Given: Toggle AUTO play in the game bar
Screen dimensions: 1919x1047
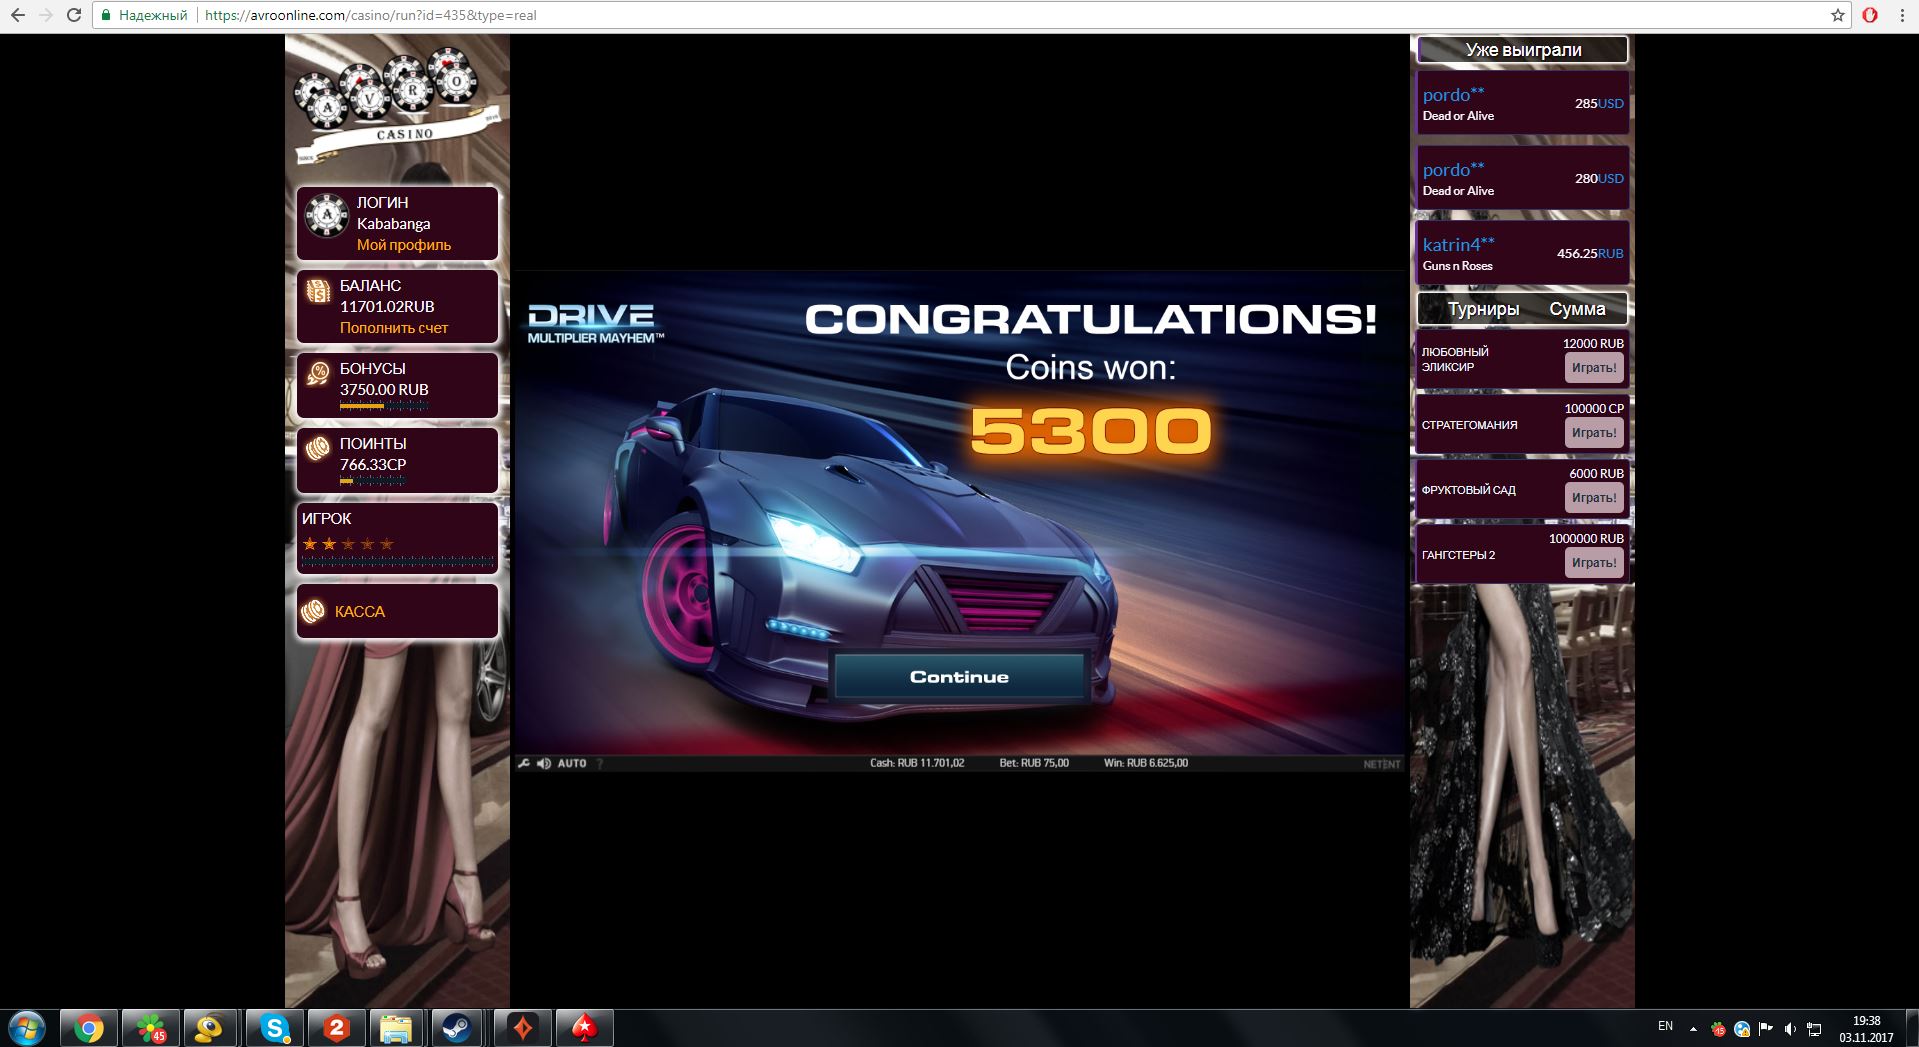Looking at the screenshot, I should [x=572, y=763].
